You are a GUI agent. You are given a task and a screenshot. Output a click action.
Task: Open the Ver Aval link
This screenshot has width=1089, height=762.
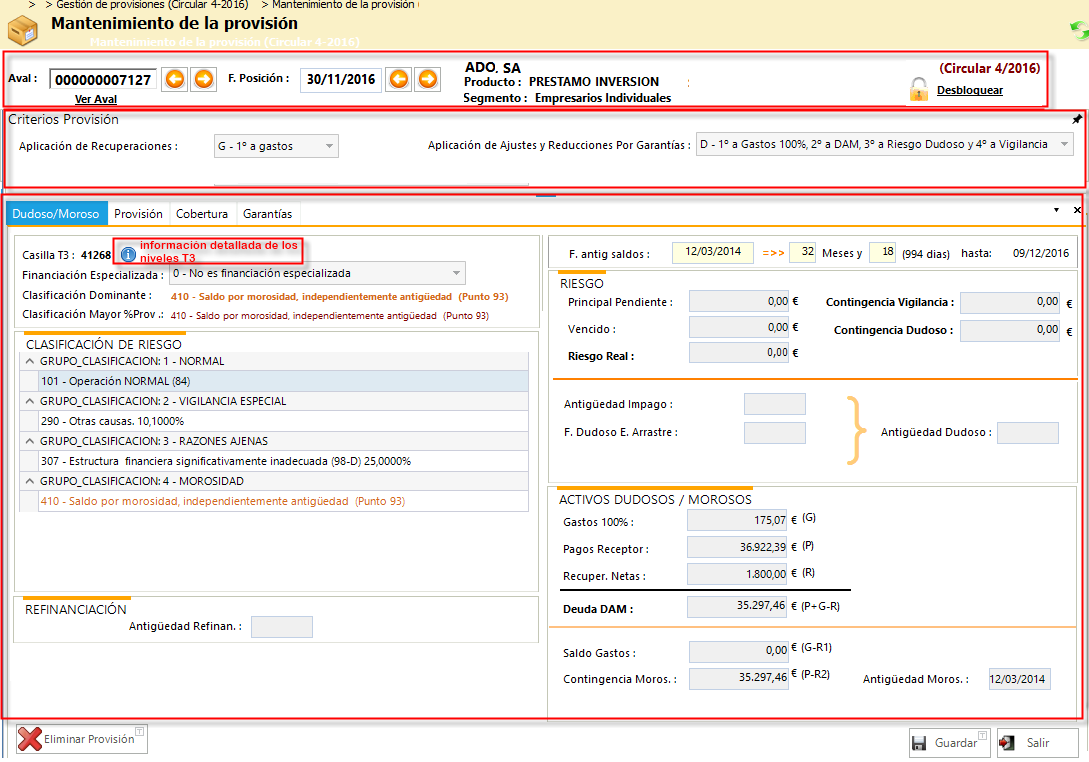click(x=96, y=99)
